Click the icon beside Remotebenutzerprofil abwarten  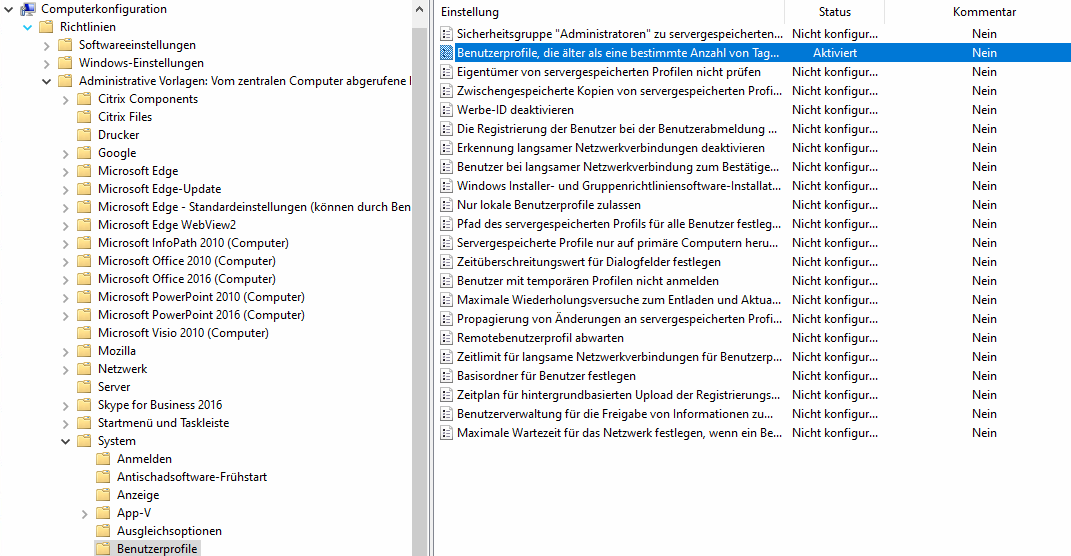(447, 338)
